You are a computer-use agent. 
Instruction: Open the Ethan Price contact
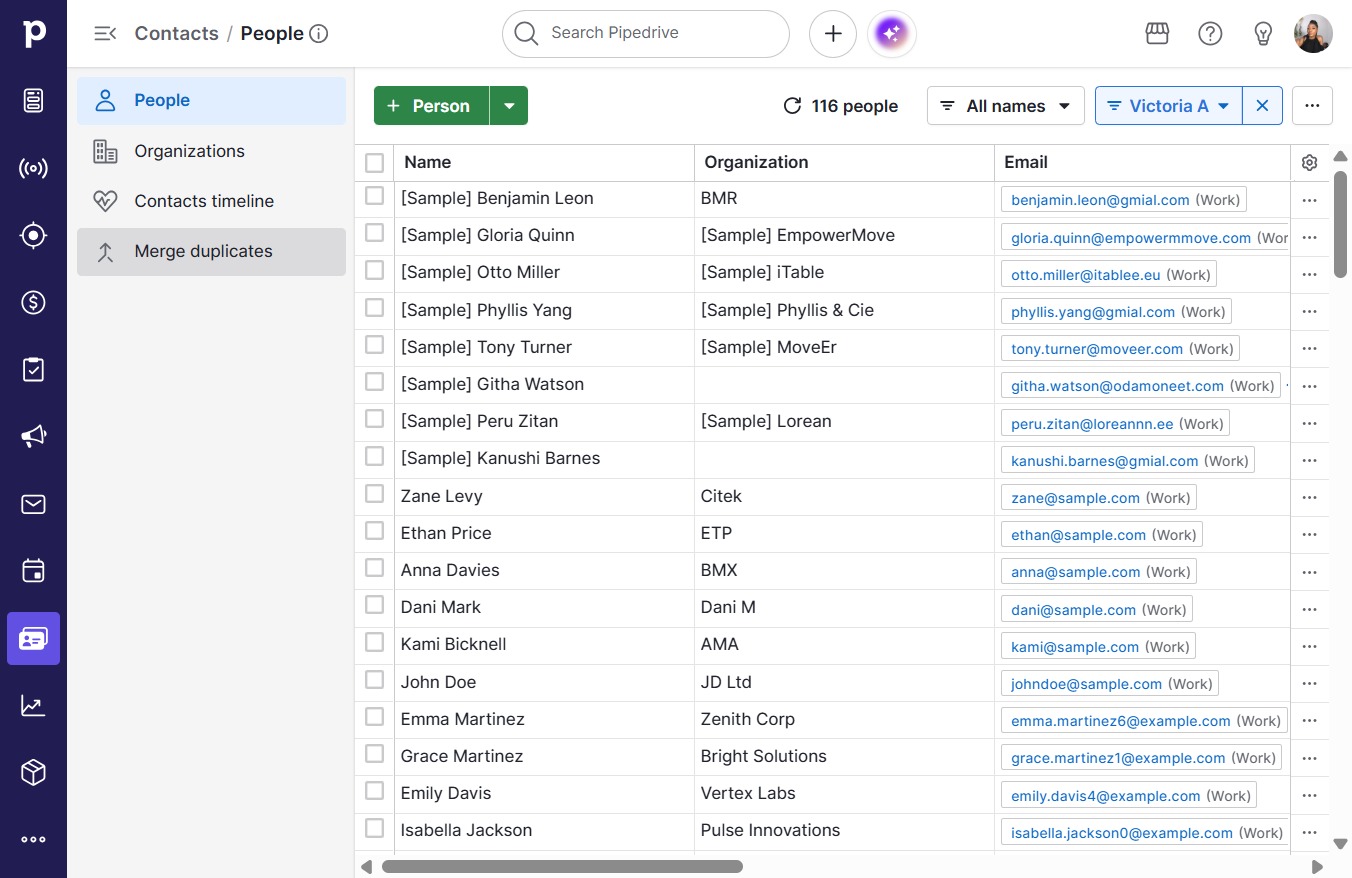(x=446, y=533)
